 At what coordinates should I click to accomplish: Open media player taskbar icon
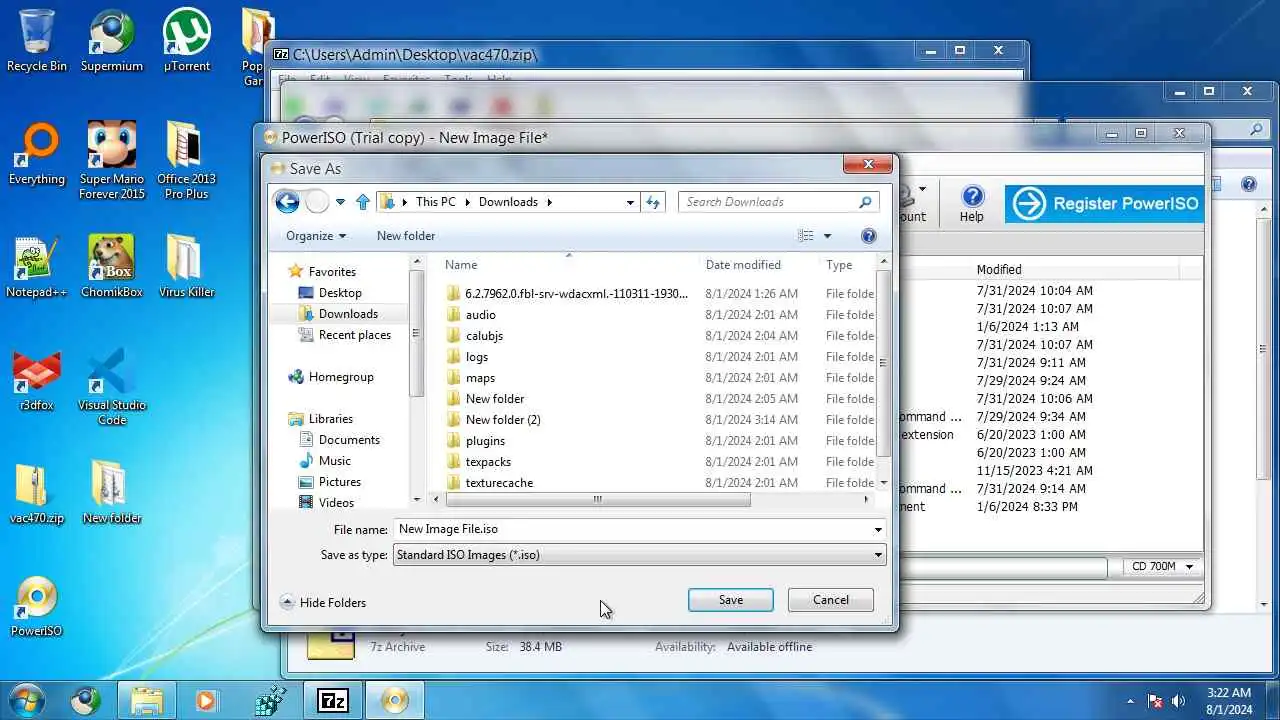tap(205, 700)
